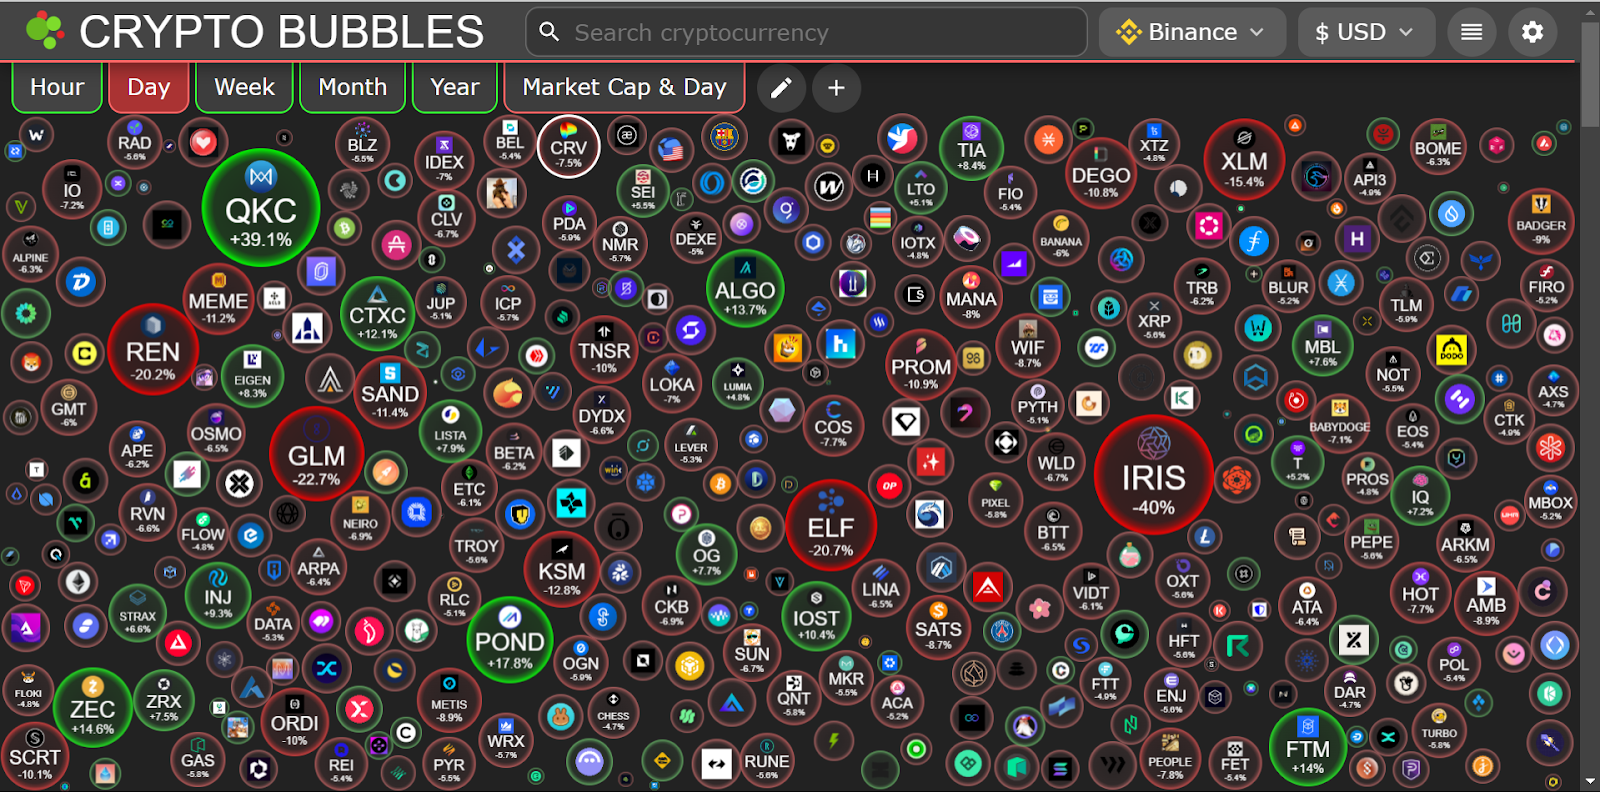Select the AMB -8.9% bubble
The image size is (1600, 792).
click(x=1486, y=604)
